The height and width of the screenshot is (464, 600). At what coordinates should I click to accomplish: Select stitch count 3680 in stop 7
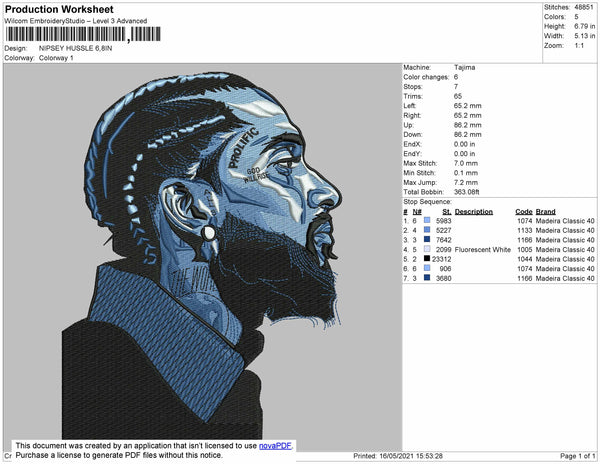coord(443,278)
